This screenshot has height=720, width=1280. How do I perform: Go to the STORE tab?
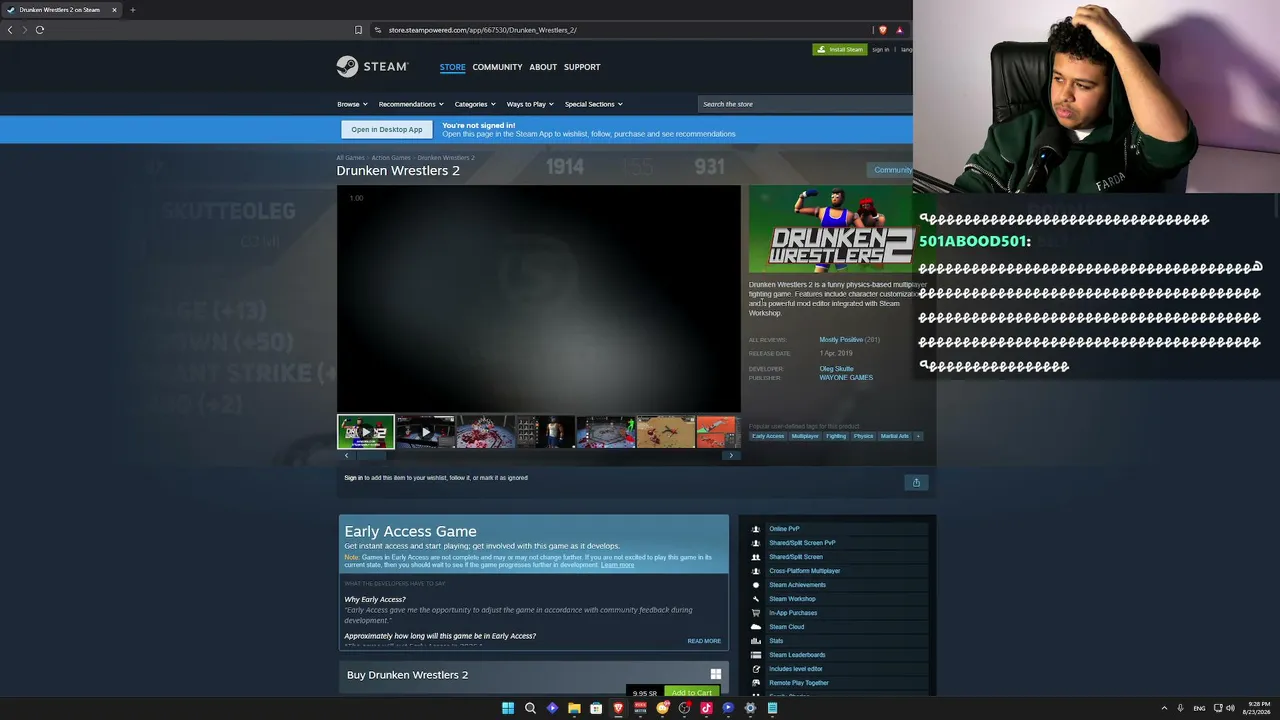(x=453, y=67)
